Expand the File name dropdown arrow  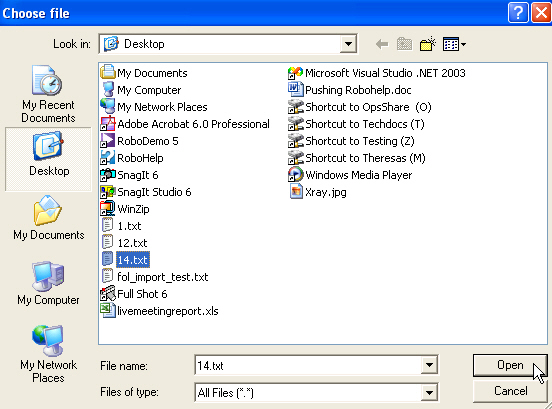pos(429,365)
